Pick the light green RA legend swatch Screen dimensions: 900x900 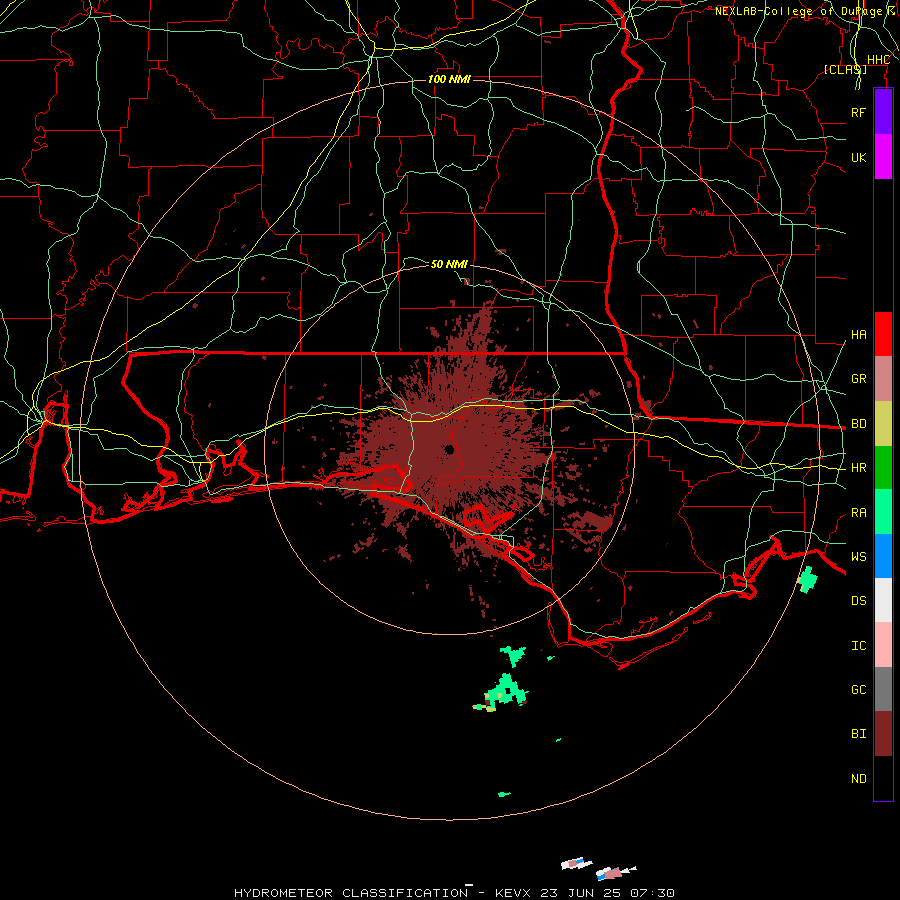pyautogui.click(x=883, y=512)
